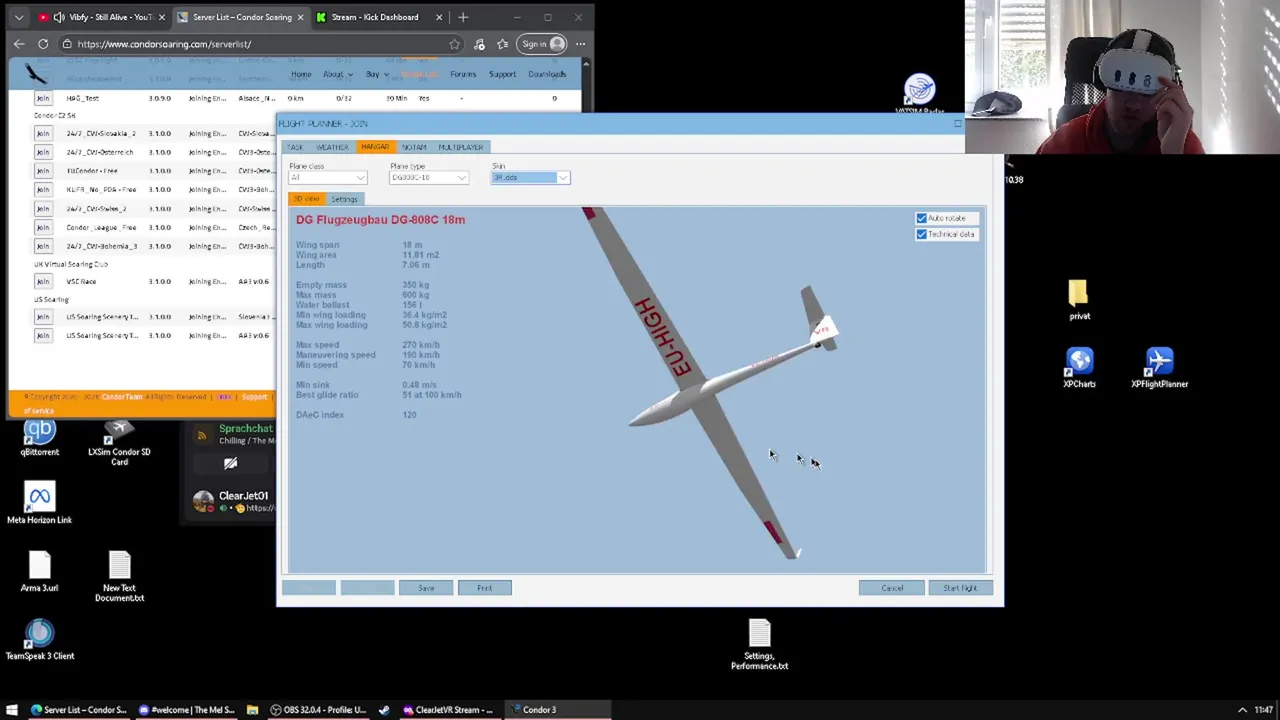This screenshot has width=1280, height=720.
Task: Open New Text Document.txt on the desktop
Action: pyautogui.click(x=119, y=577)
